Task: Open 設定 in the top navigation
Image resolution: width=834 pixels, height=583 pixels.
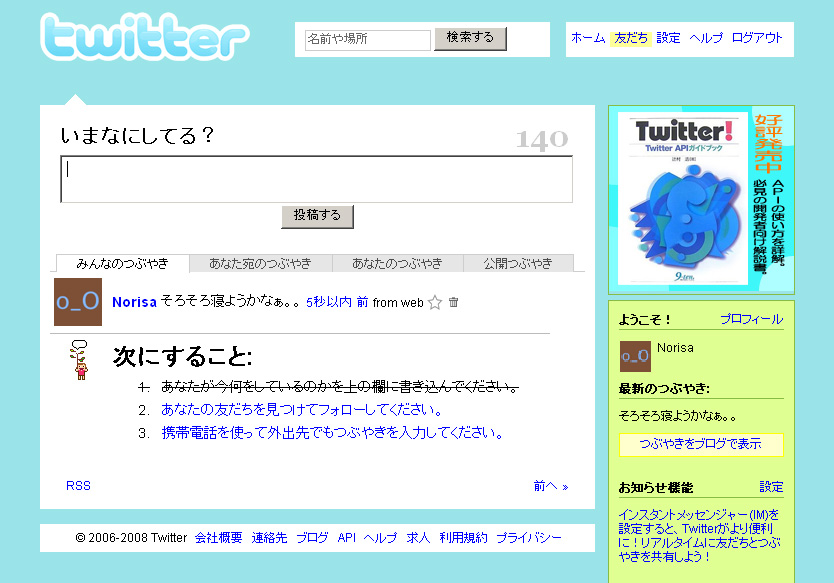Action: pos(668,38)
